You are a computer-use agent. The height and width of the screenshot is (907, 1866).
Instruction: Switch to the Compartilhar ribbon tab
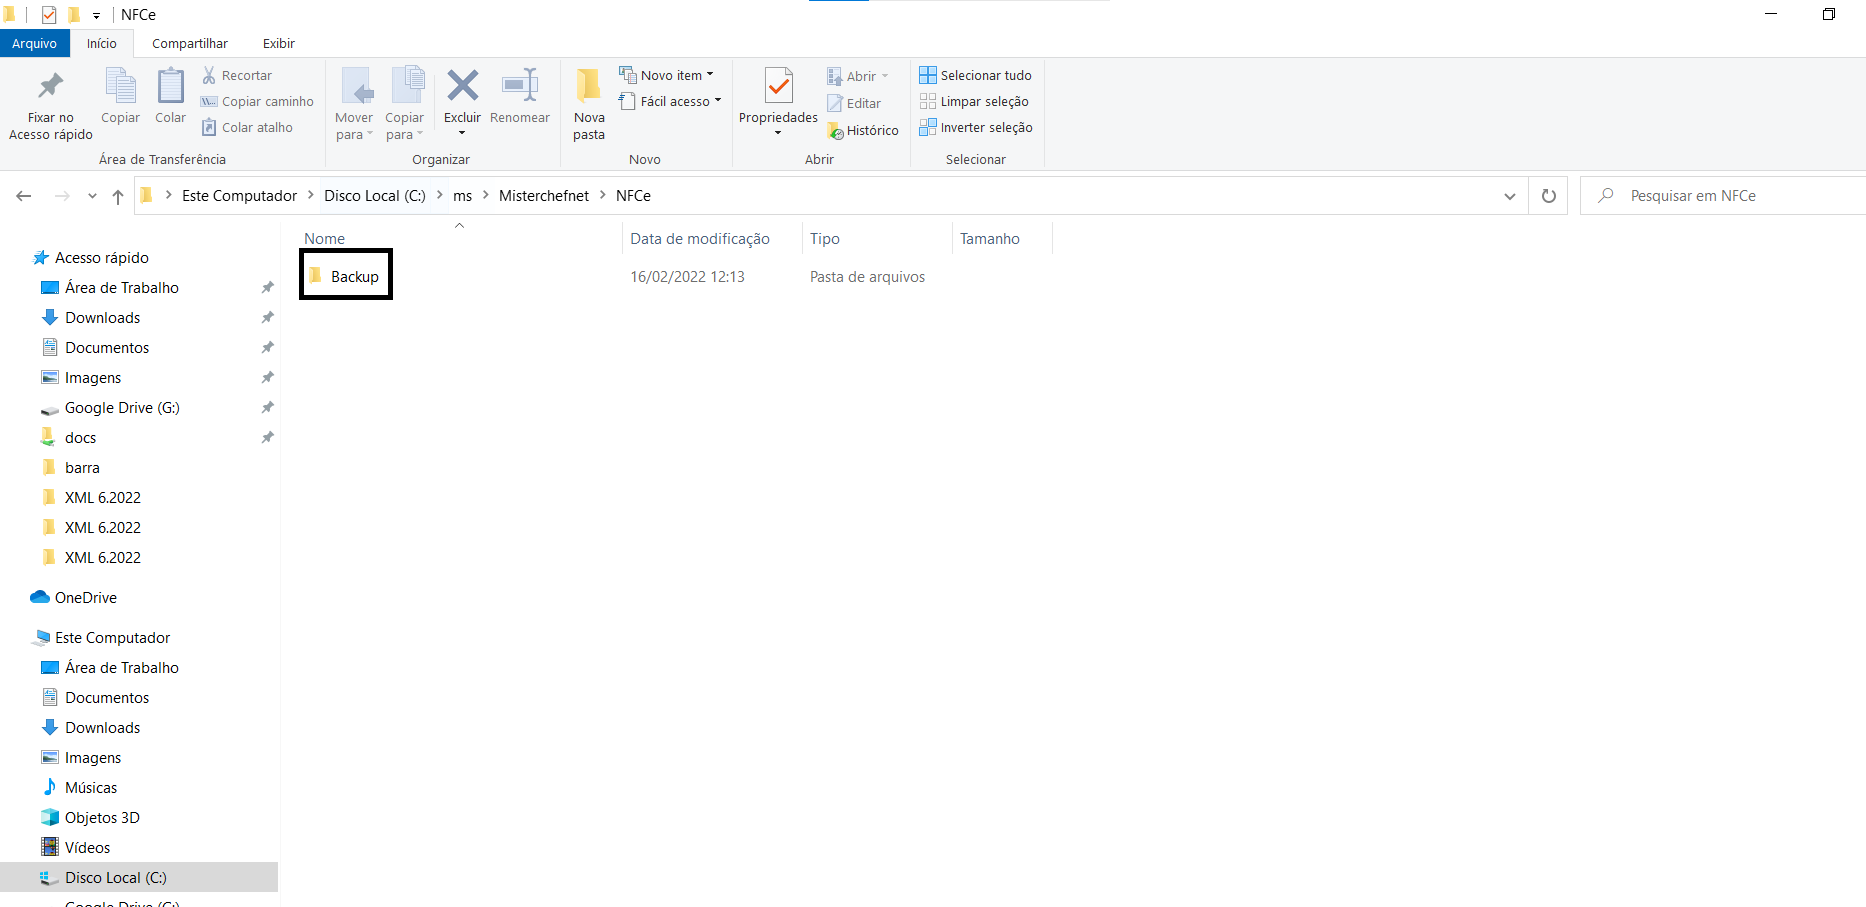[190, 43]
